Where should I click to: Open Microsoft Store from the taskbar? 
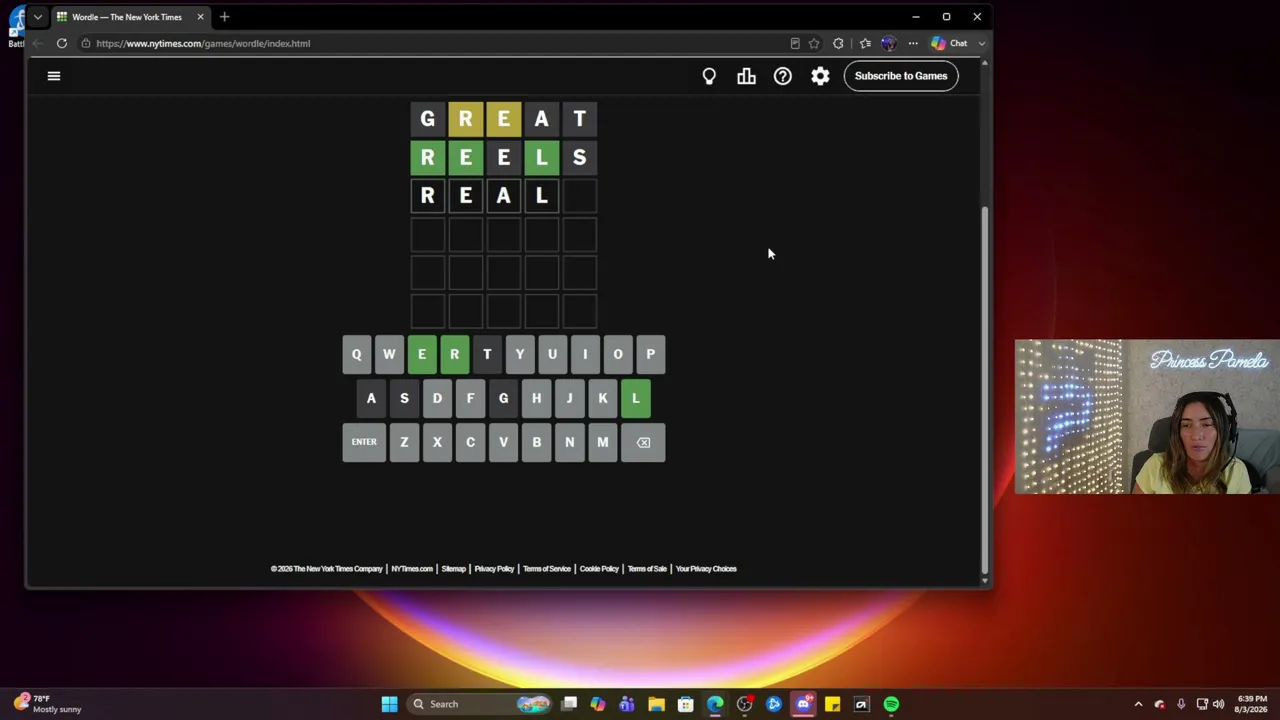pyautogui.click(x=686, y=704)
